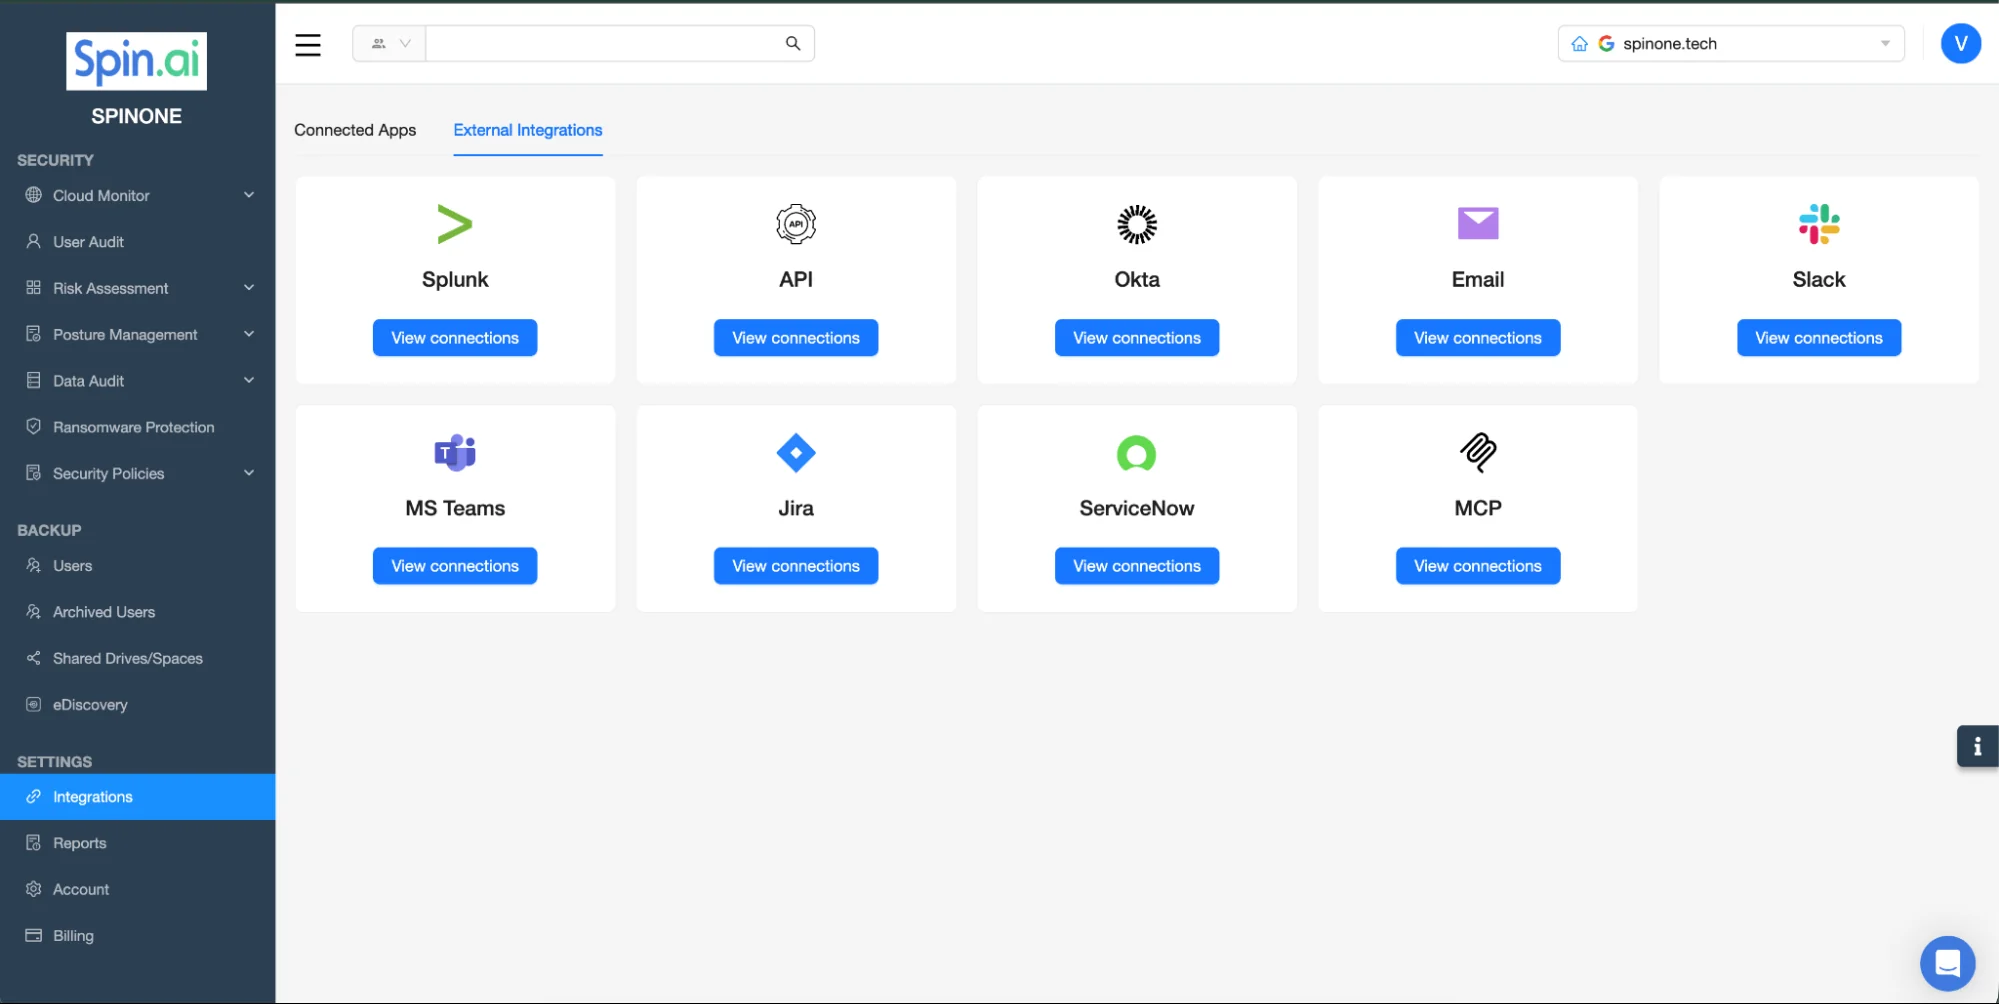Image resolution: width=1999 pixels, height=1004 pixels.
Task: Click the Slack logo icon
Action: 1819,224
